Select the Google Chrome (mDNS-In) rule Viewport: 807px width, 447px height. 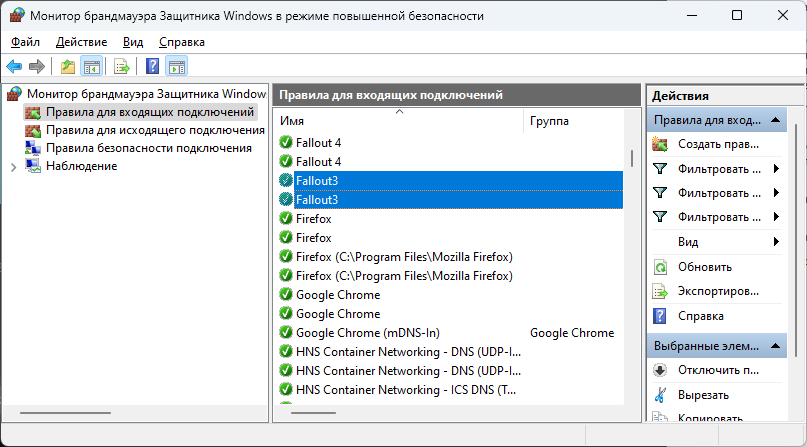367,333
